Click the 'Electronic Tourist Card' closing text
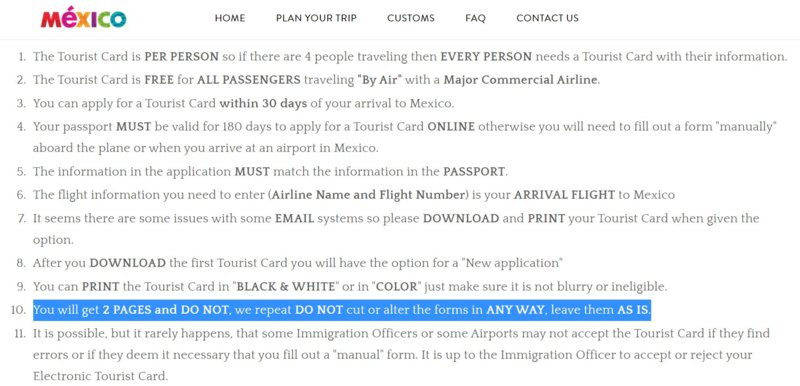Image resolution: width=800 pixels, height=386 pixels. [x=100, y=377]
